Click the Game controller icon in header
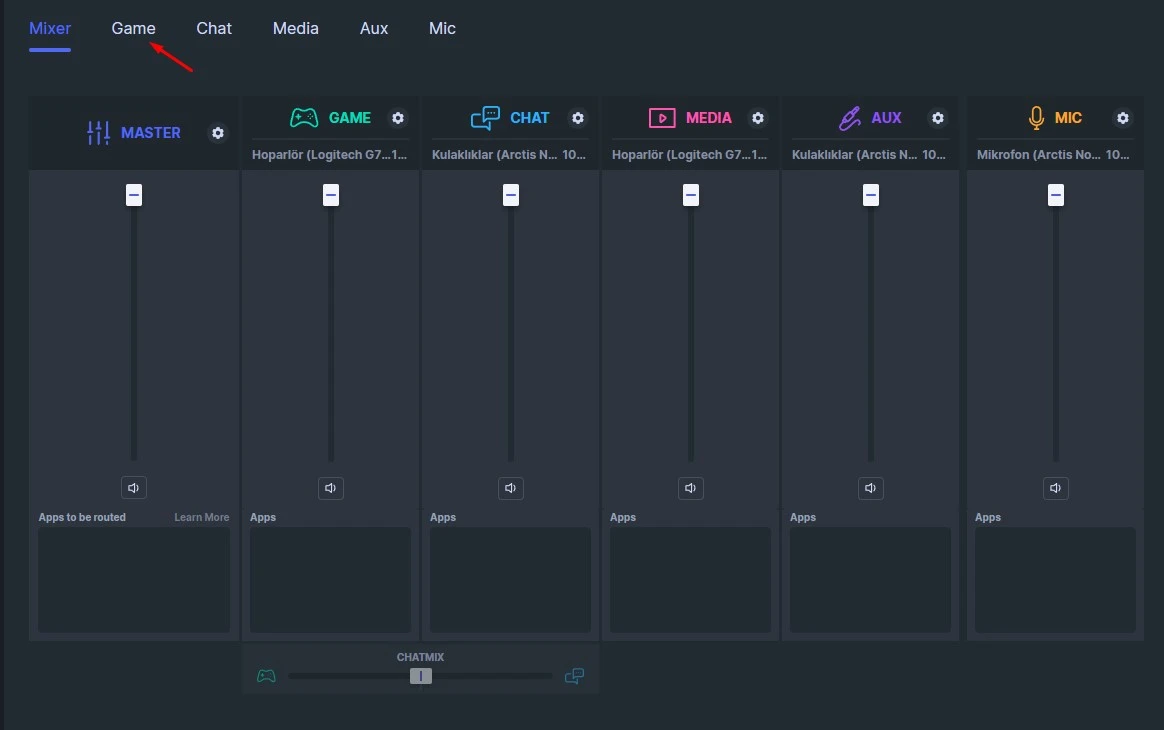Image resolution: width=1164 pixels, height=730 pixels. coord(304,117)
